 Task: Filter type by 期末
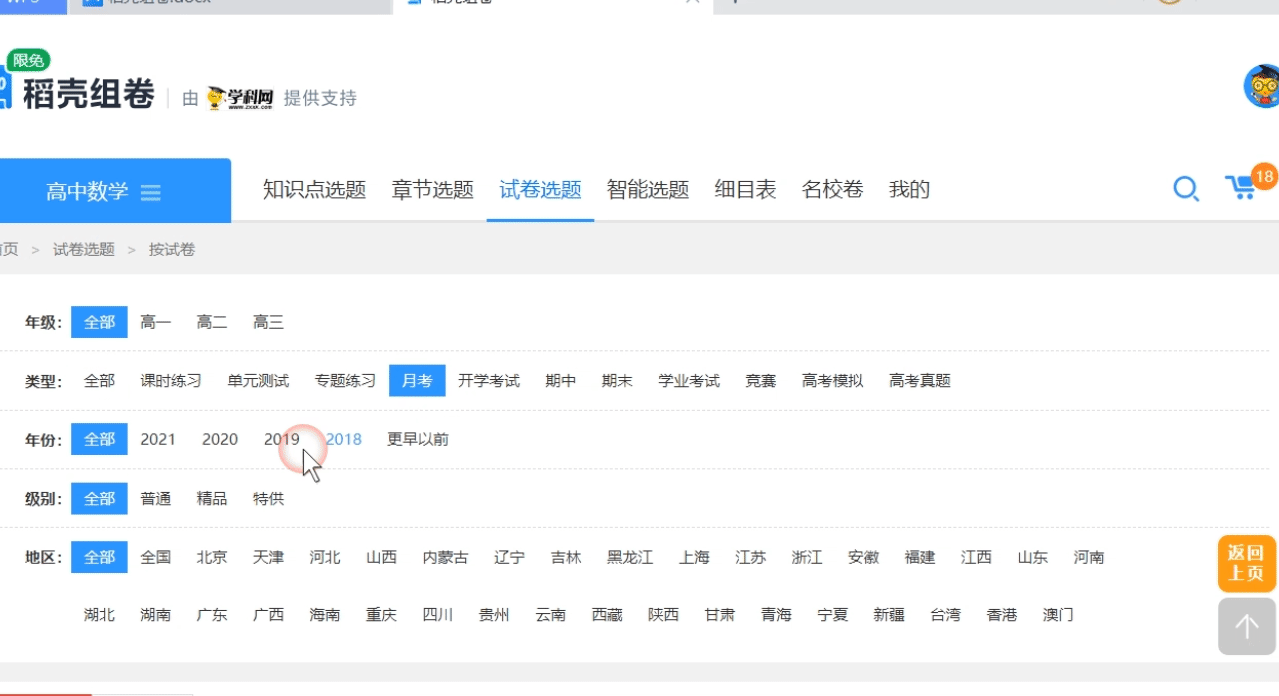617,380
